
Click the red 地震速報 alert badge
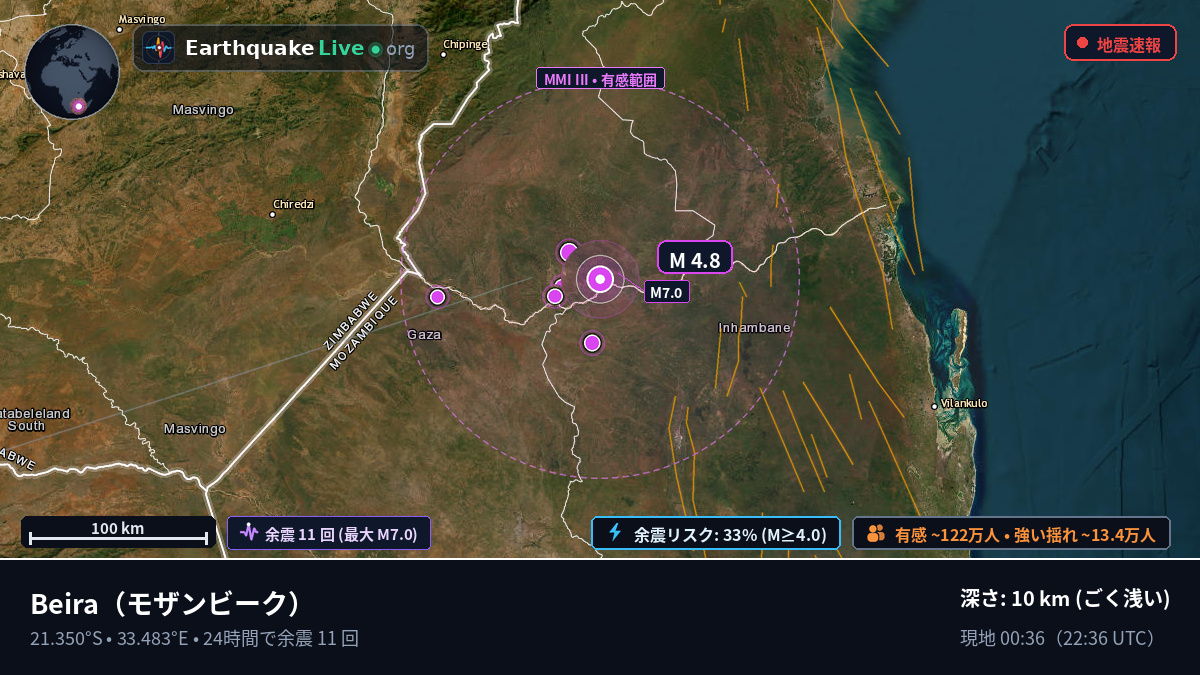(x=1120, y=43)
